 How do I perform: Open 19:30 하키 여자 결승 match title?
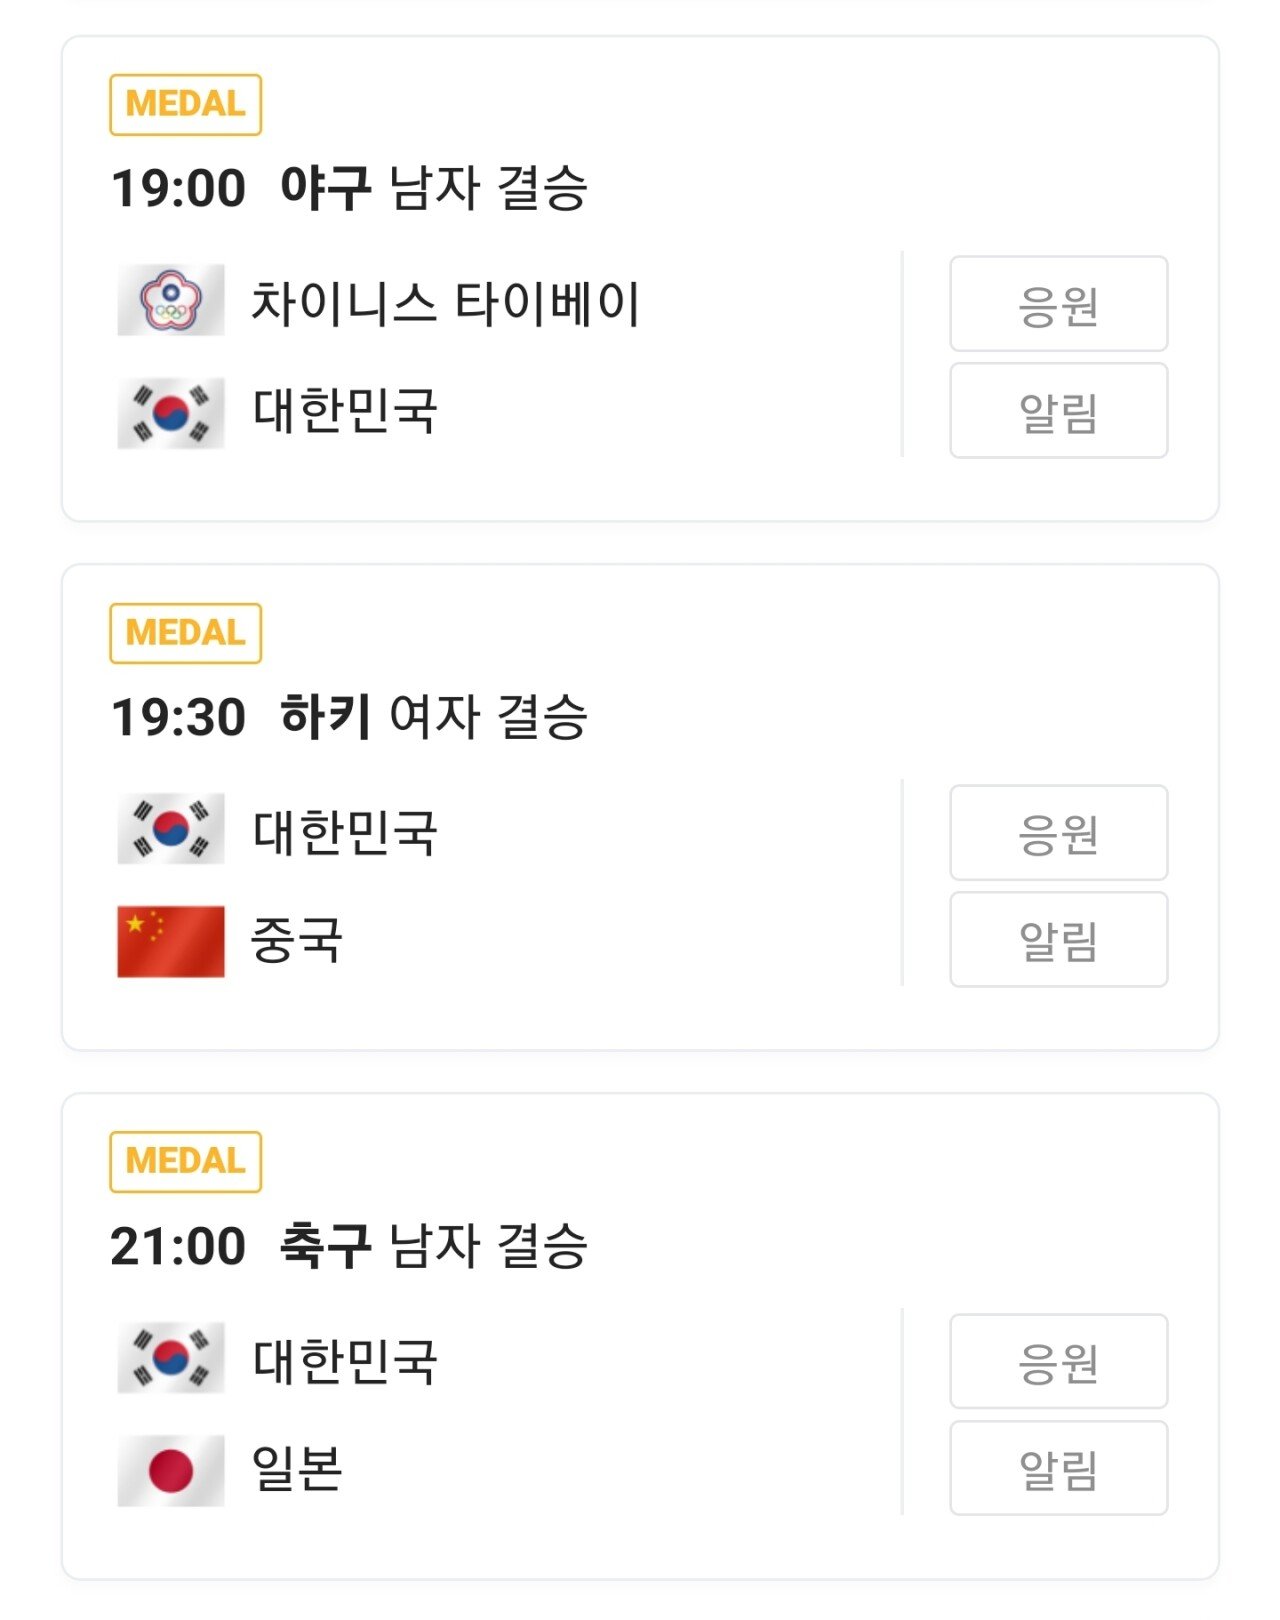tap(349, 717)
